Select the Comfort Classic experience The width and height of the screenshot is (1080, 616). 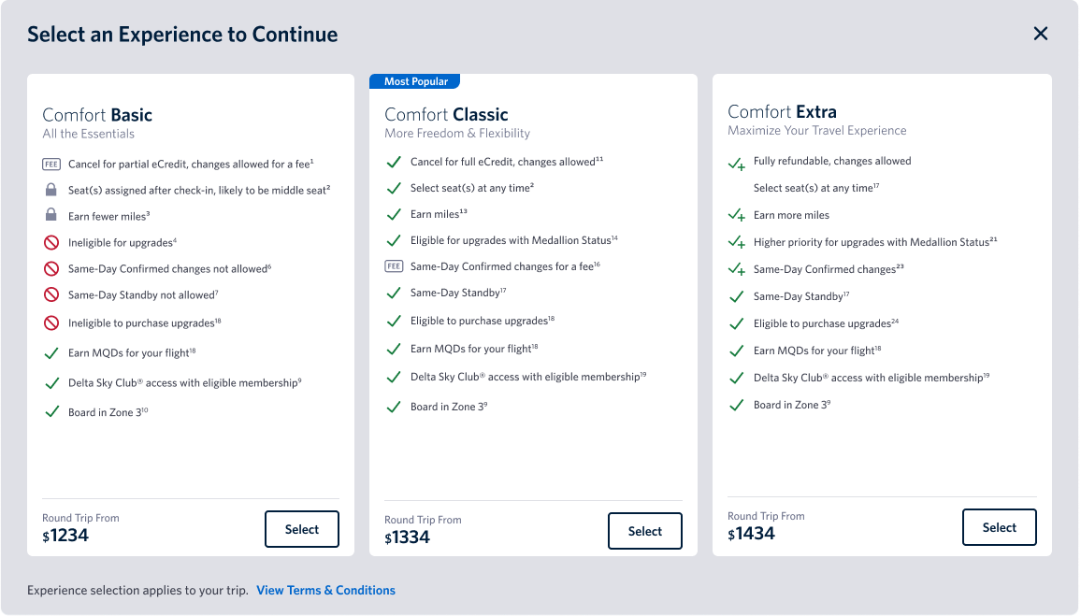645,531
